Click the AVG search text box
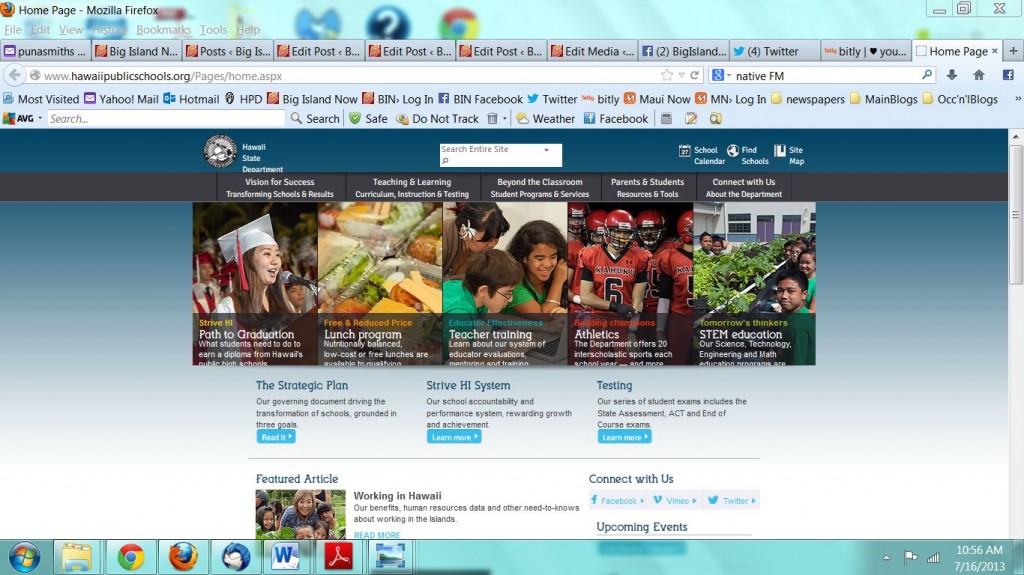Viewport: 1024px width, 575px height. [x=166, y=118]
